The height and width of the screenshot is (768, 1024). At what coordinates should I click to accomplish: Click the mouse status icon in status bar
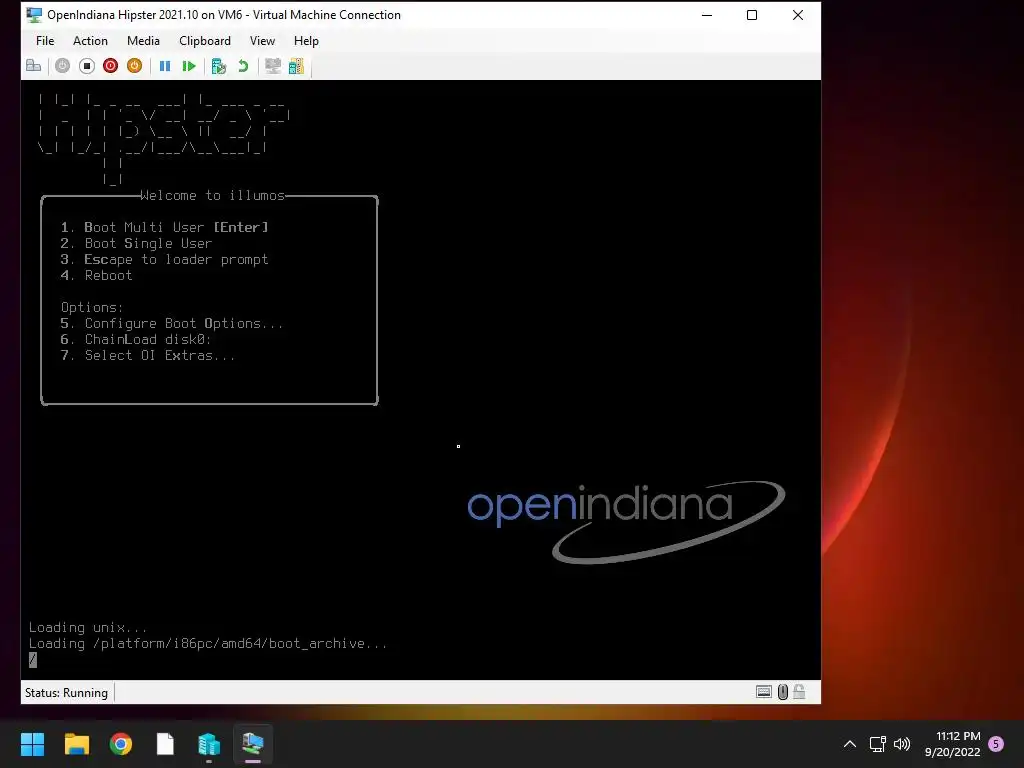pyautogui.click(x=782, y=692)
